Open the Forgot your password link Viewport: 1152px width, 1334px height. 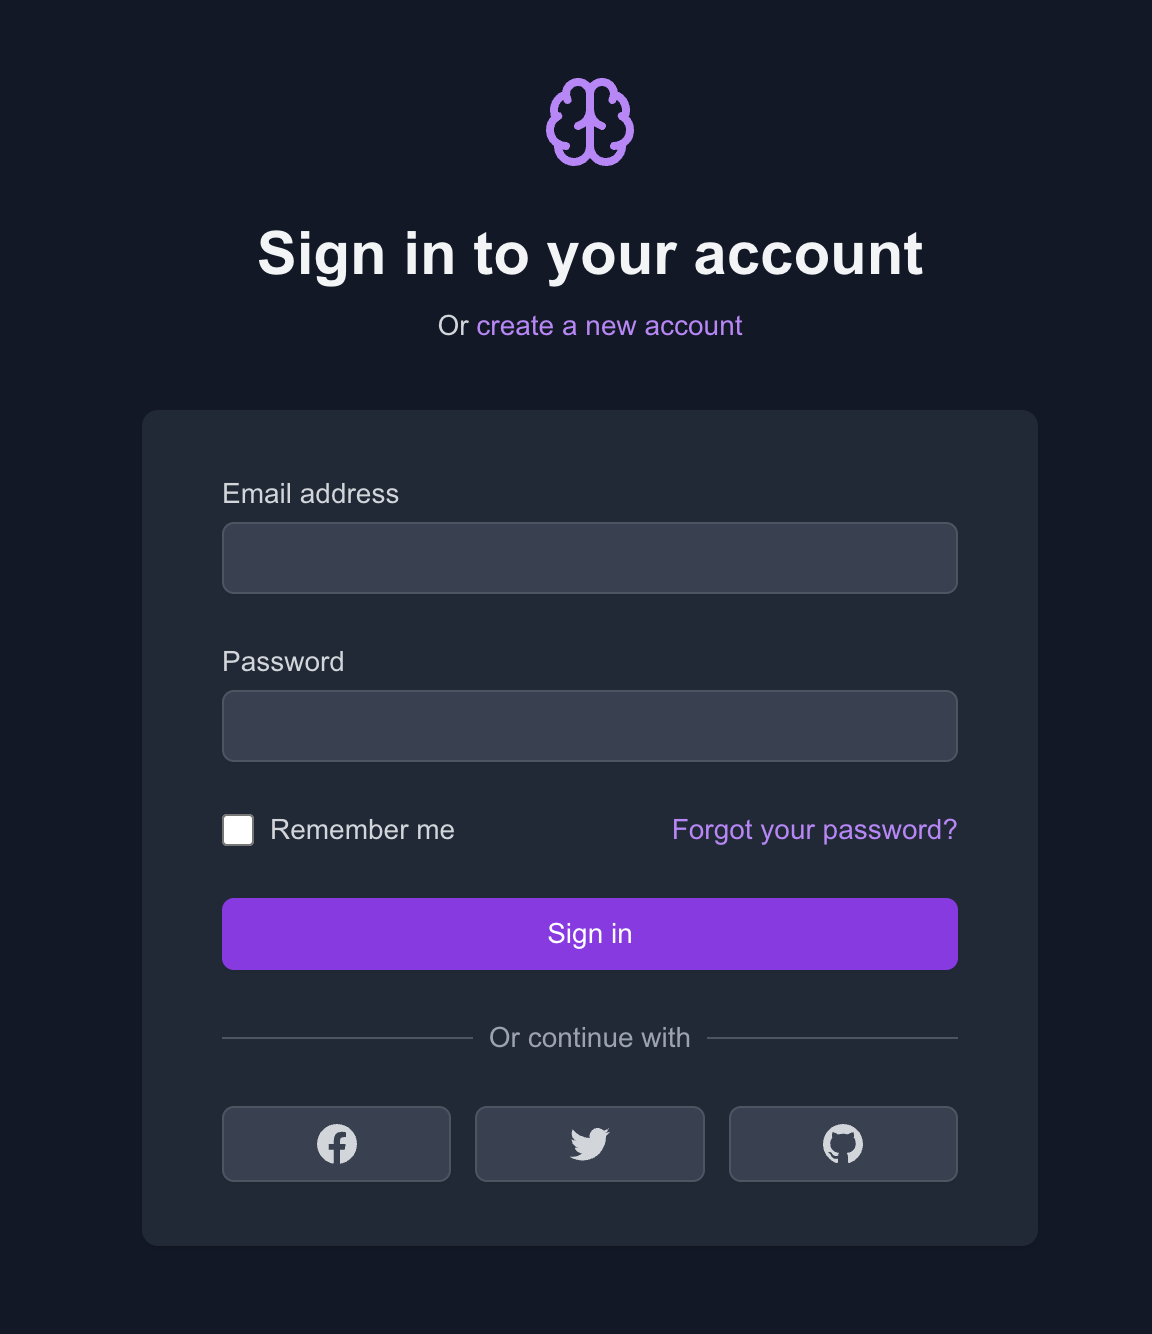pos(815,830)
